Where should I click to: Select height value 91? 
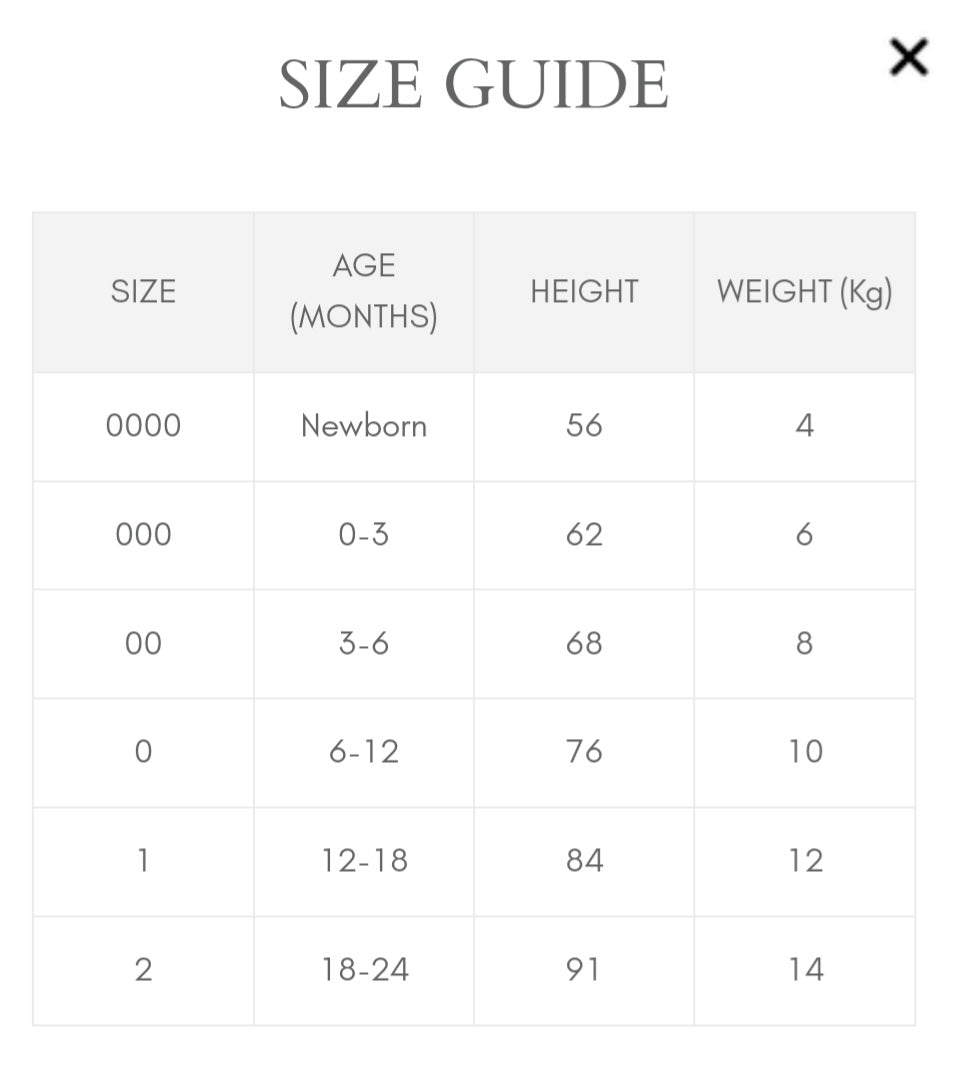coord(584,970)
